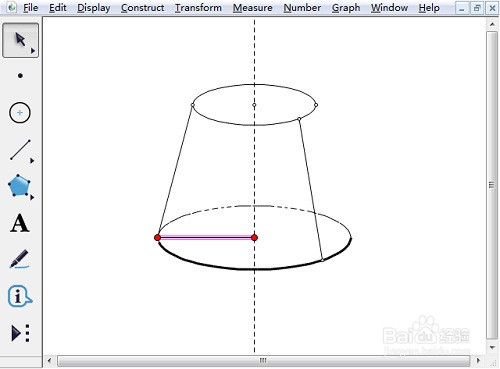This screenshot has height=369, width=500.
Task: Open the Display menu
Action: (x=94, y=8)
